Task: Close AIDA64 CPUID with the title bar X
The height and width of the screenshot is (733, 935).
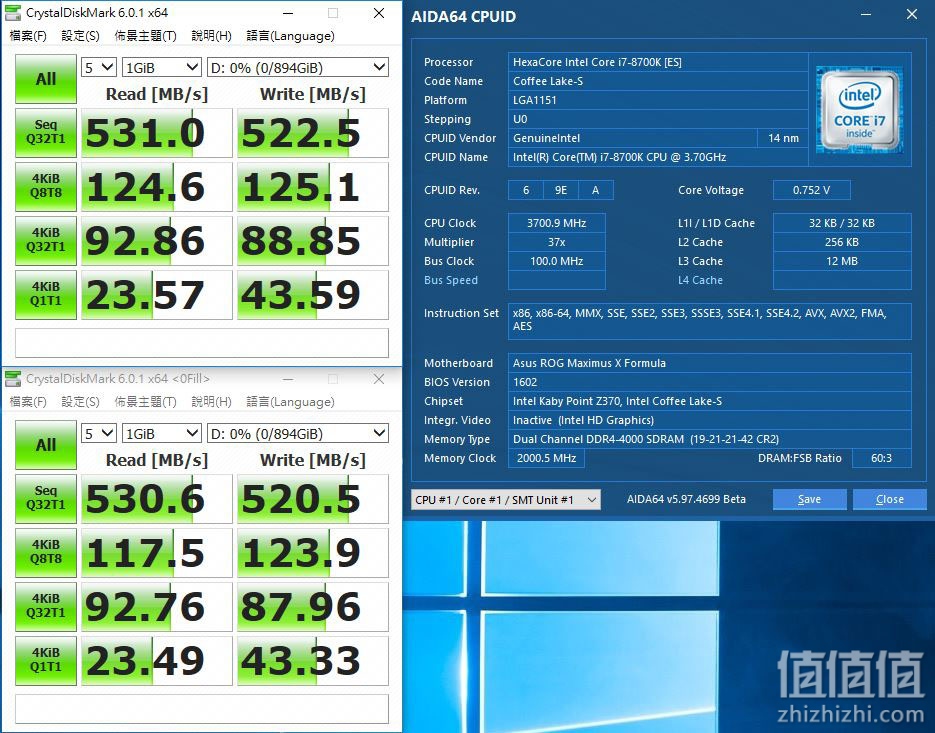Action: 912,14
